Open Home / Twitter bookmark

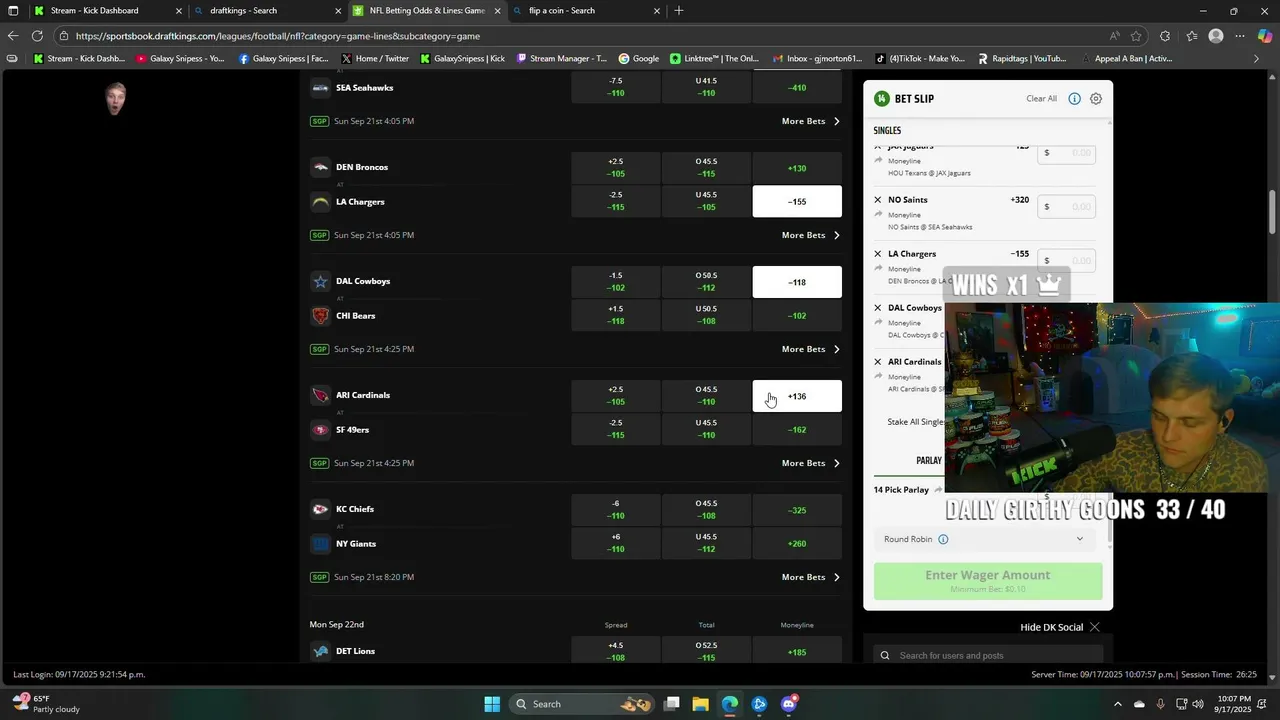point(375,59)
